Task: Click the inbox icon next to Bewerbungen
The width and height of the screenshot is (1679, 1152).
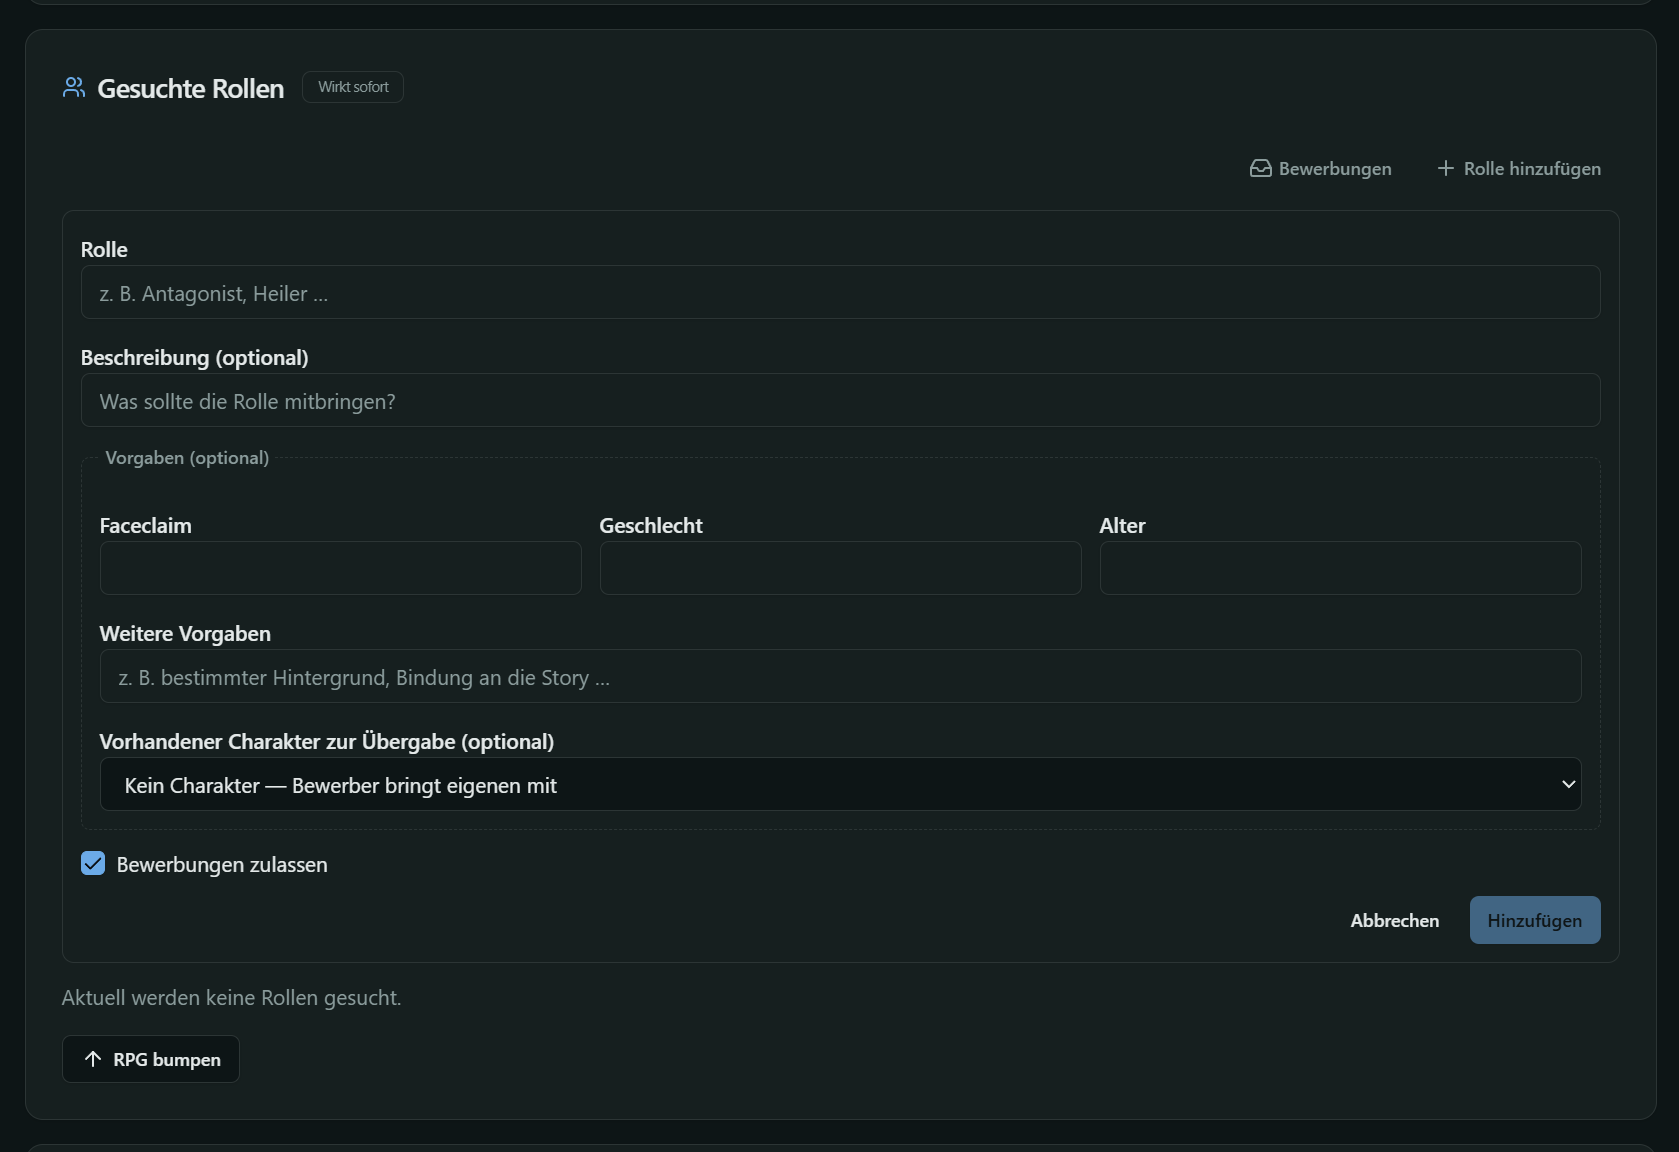Action: point(1261,169)
